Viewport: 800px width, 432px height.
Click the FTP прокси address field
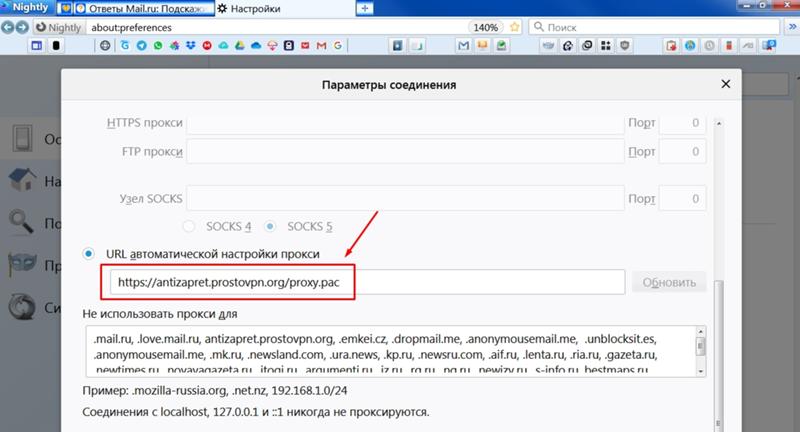pyautogui.click(x=405, y=151)
